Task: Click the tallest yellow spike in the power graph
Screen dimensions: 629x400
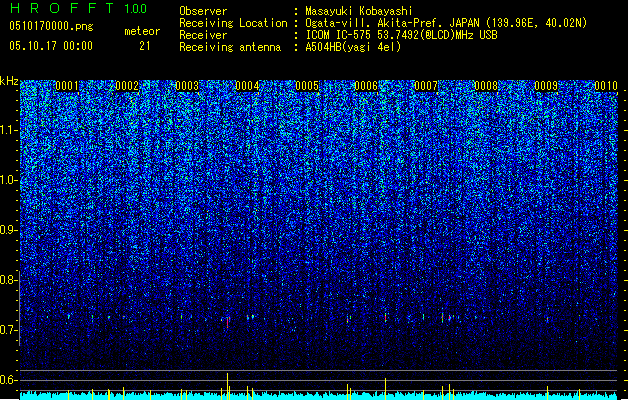Action: point(227,386)
